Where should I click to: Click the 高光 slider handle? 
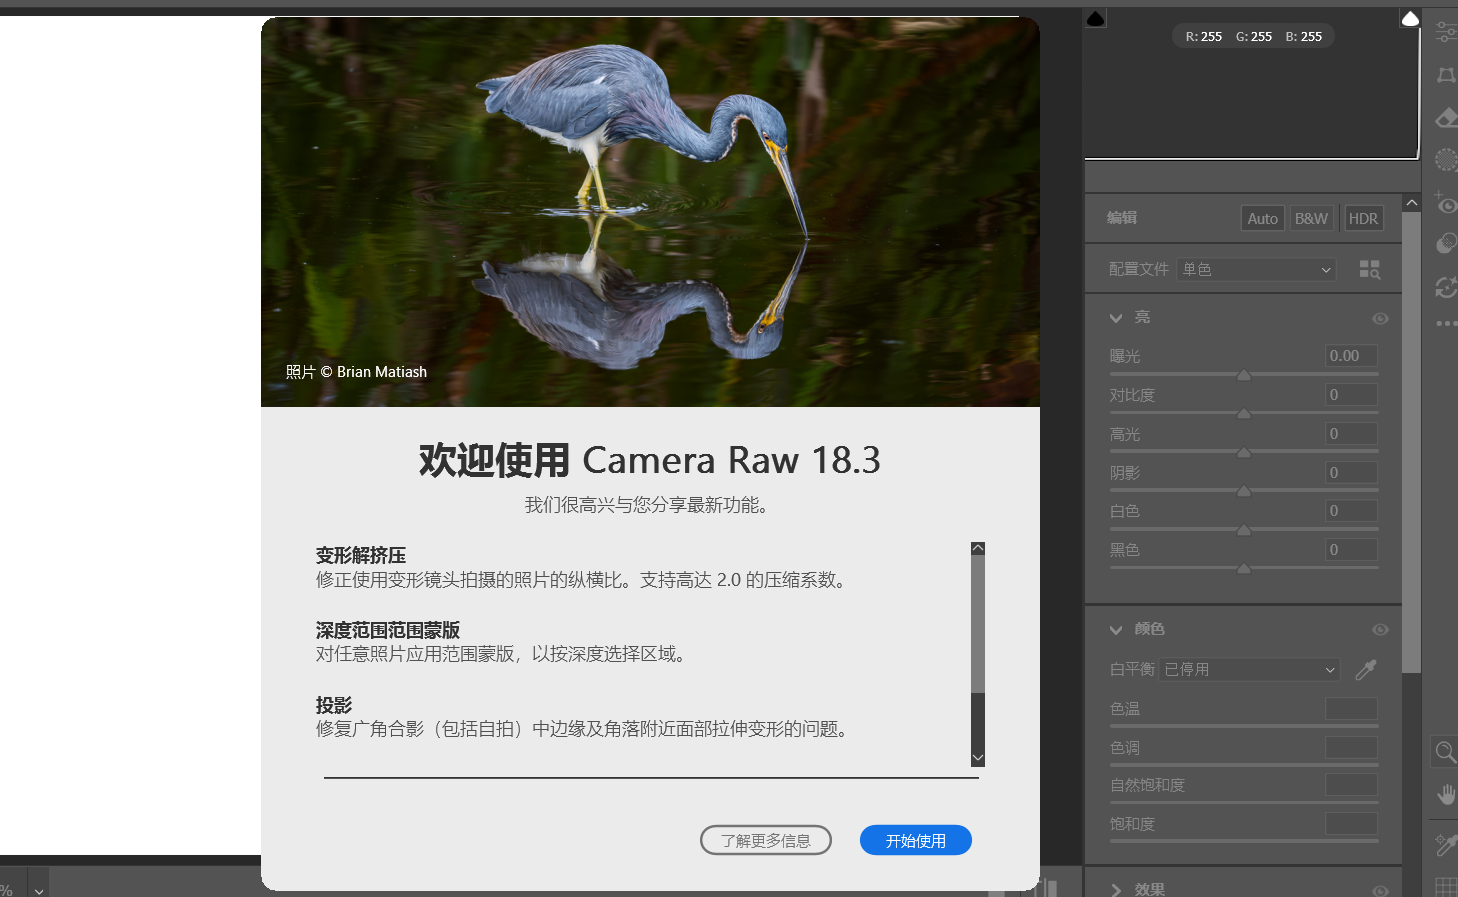(x=1244, y=452)
